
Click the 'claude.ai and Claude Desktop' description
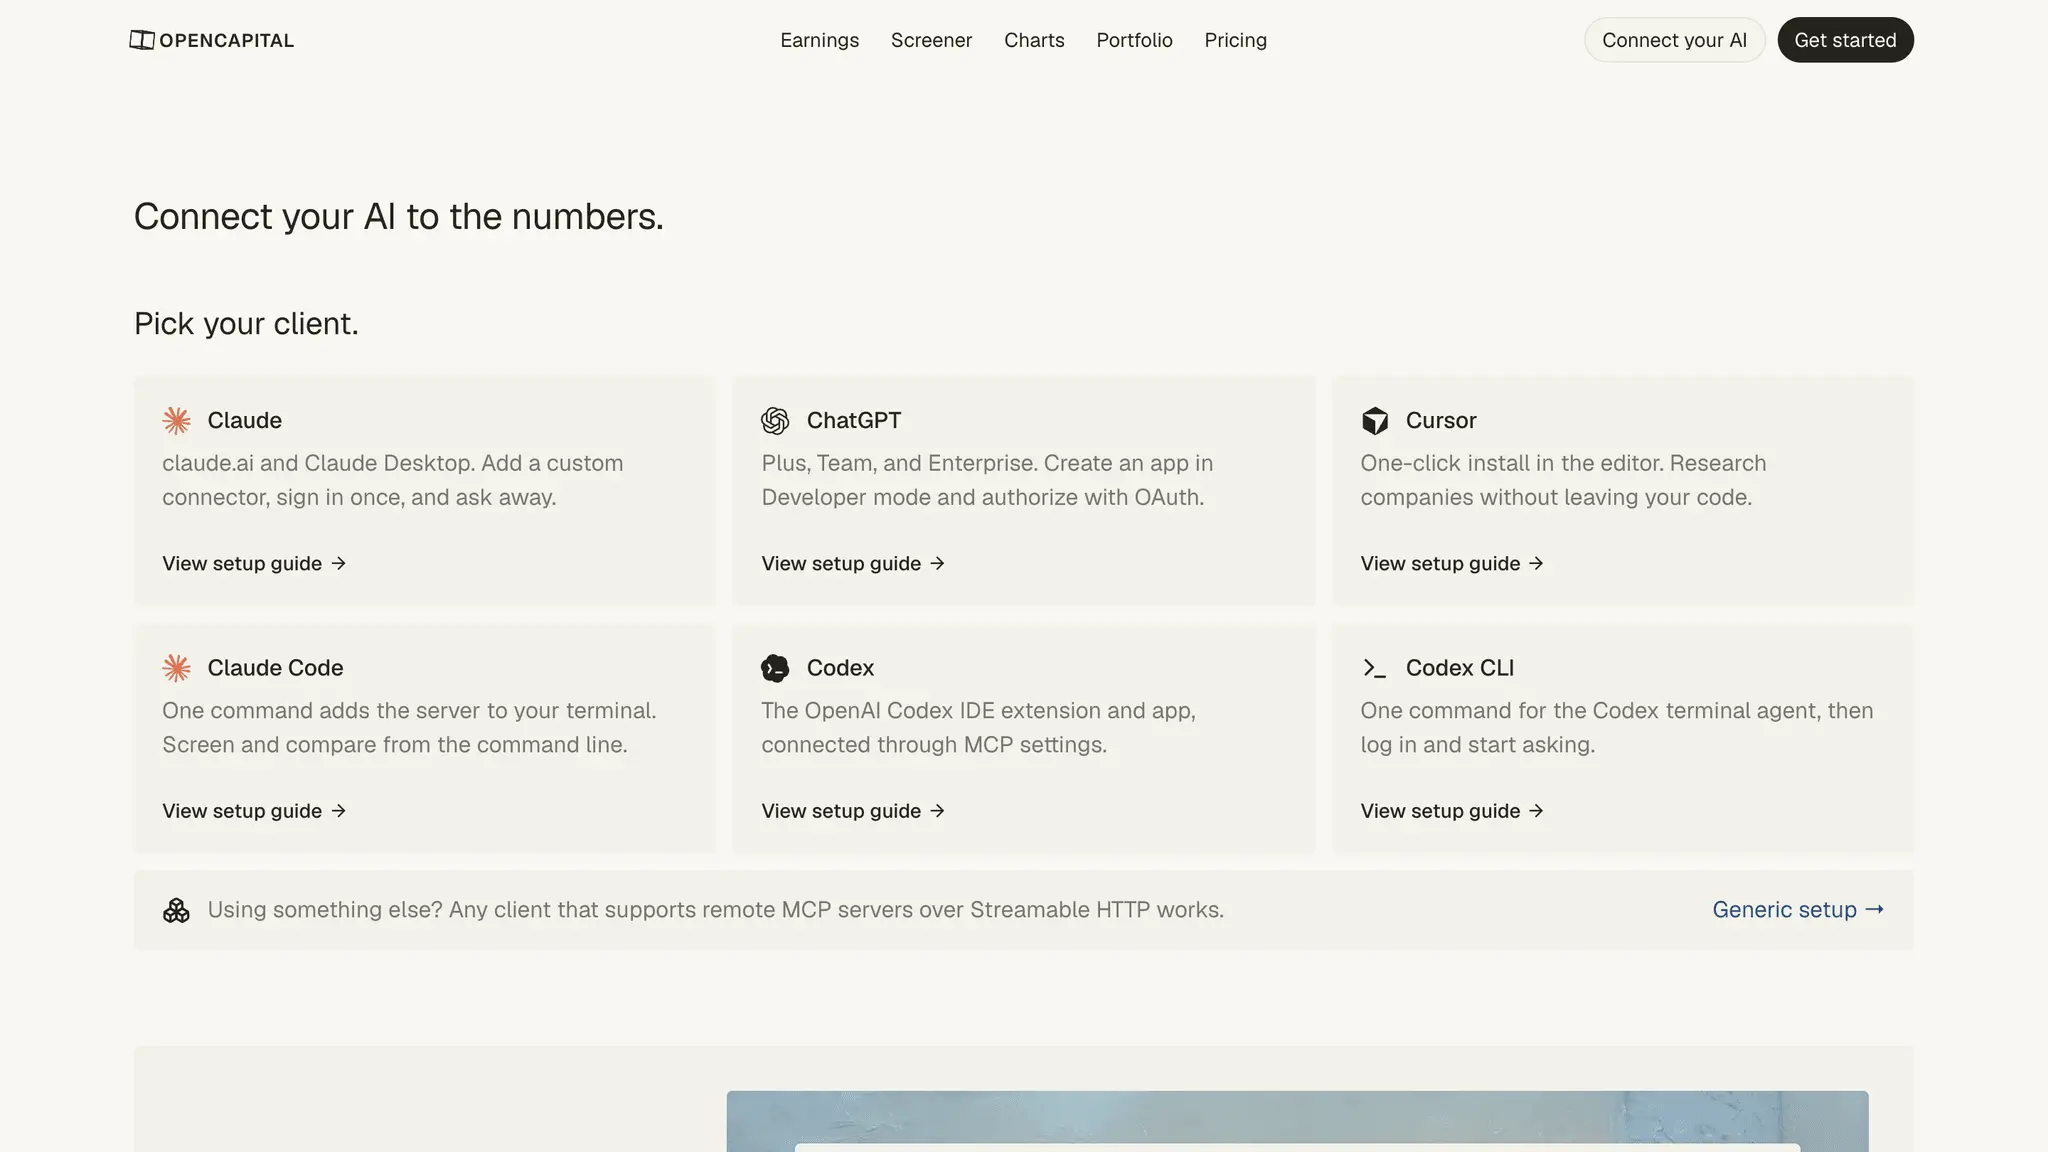393,480
